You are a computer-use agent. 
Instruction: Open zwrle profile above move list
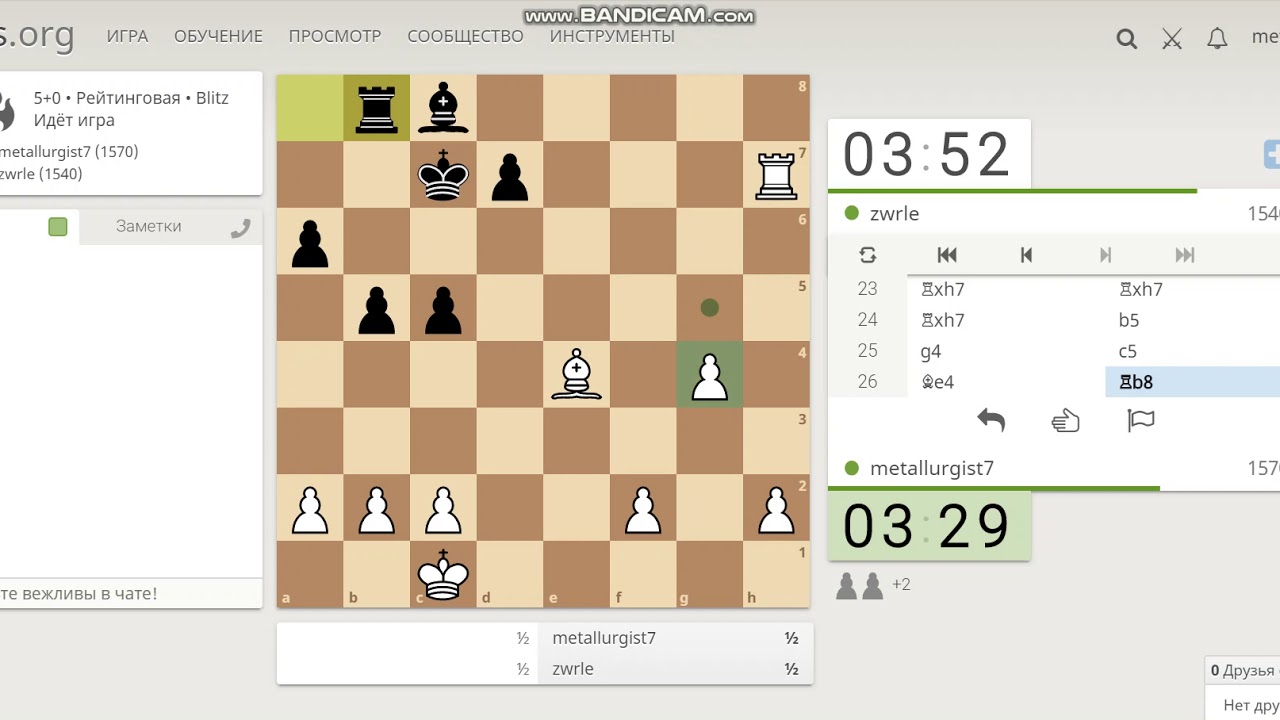point(894,213)
